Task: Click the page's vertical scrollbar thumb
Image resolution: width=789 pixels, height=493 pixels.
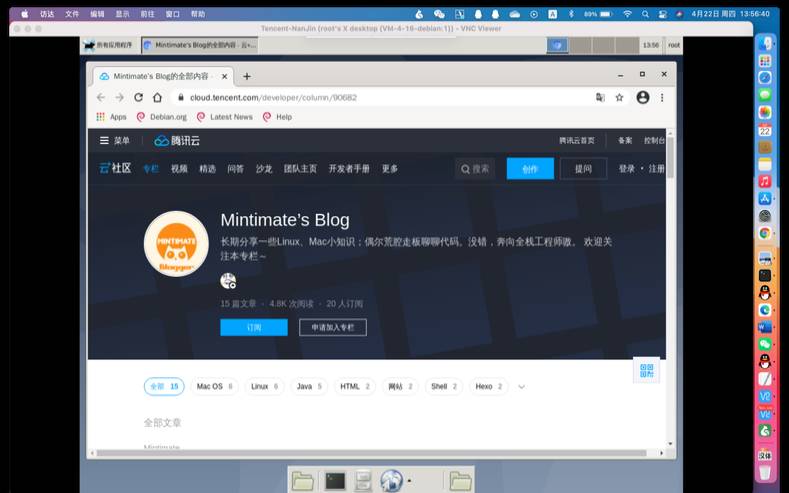Action: click(x=670, y=157)
